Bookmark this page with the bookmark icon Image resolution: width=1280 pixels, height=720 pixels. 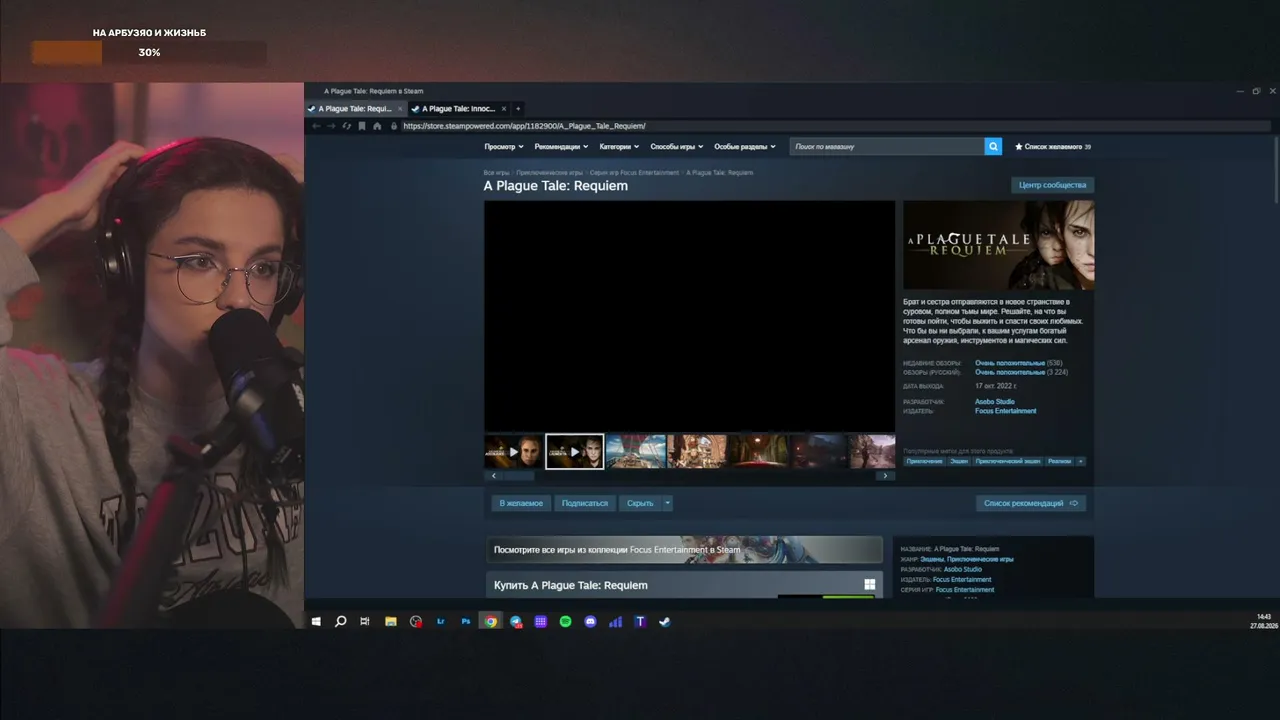coord(362,126)
